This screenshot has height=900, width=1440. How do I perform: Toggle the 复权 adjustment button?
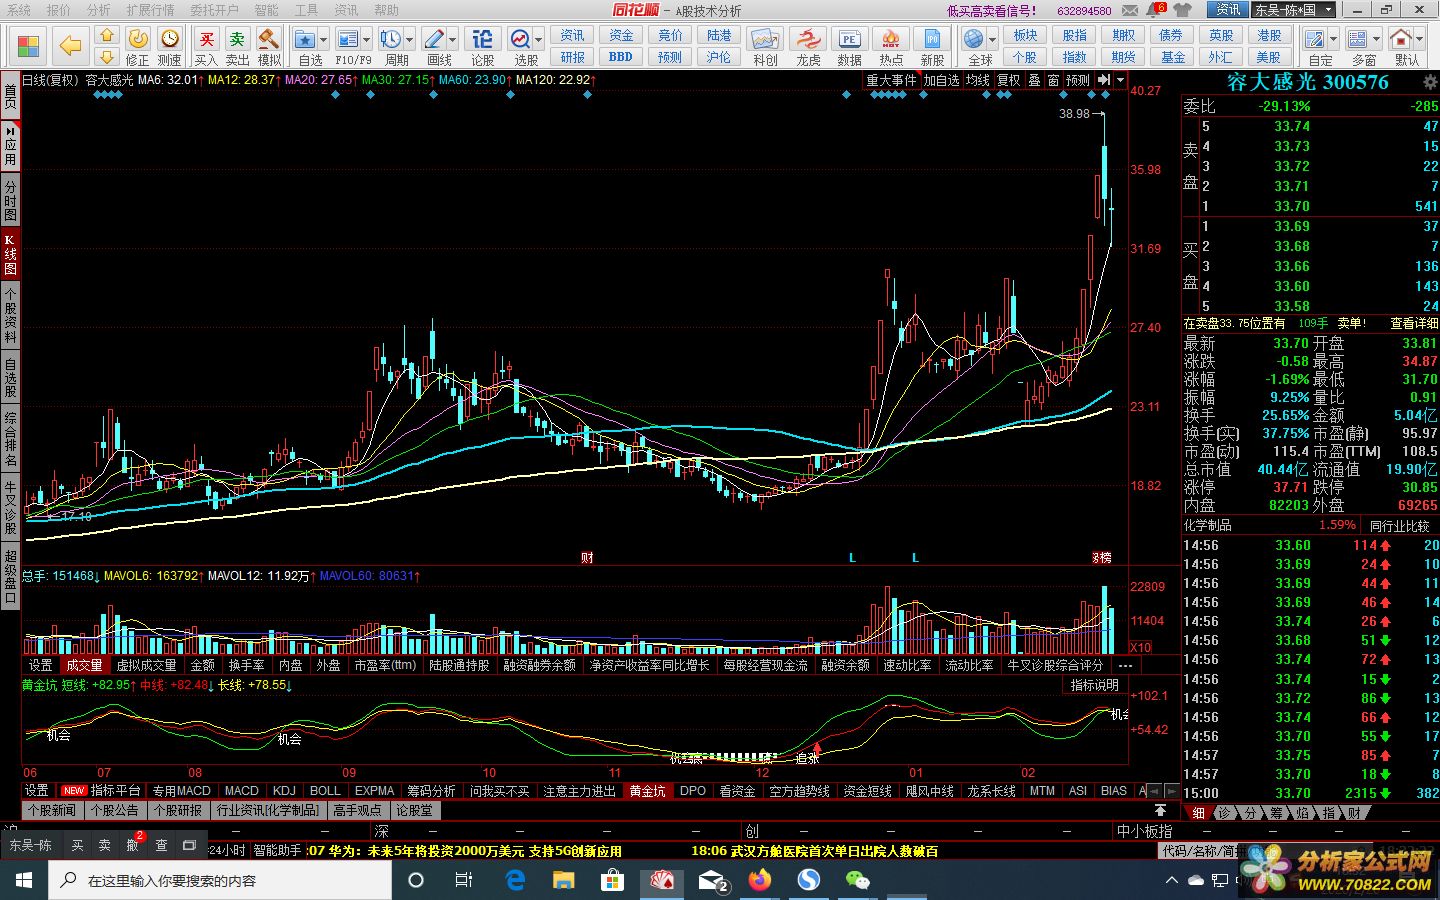click(x=1009, y=80)
